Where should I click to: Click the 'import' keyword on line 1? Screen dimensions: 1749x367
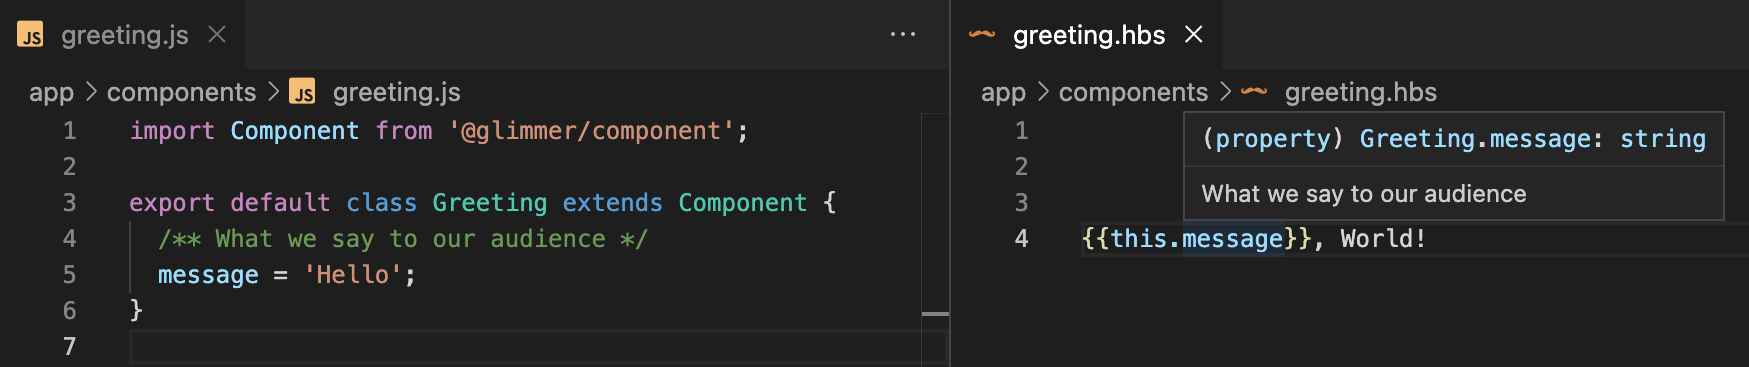[172, 131]
